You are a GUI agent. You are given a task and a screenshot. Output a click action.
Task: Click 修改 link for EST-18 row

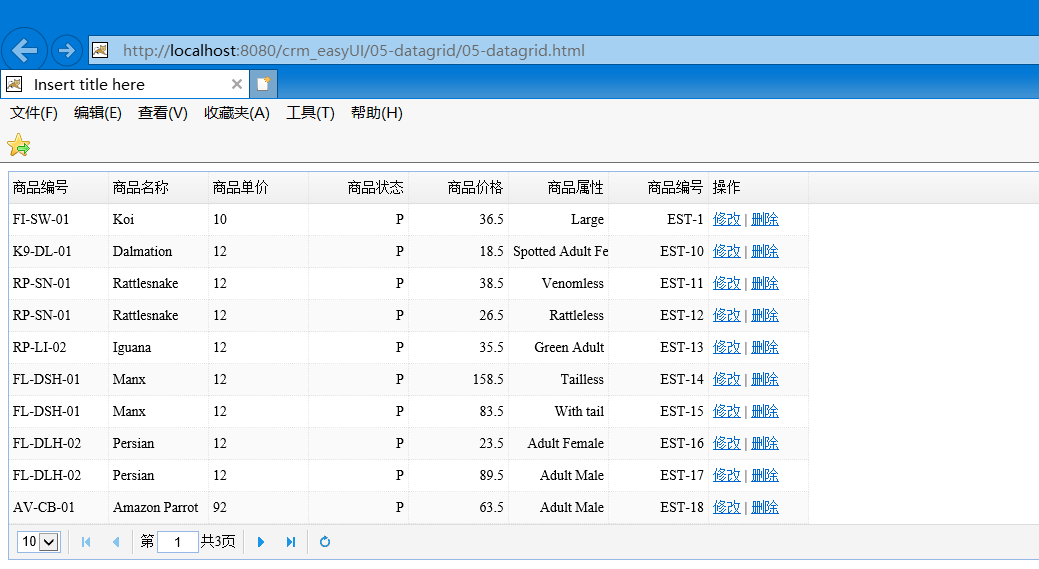[726, 507]
